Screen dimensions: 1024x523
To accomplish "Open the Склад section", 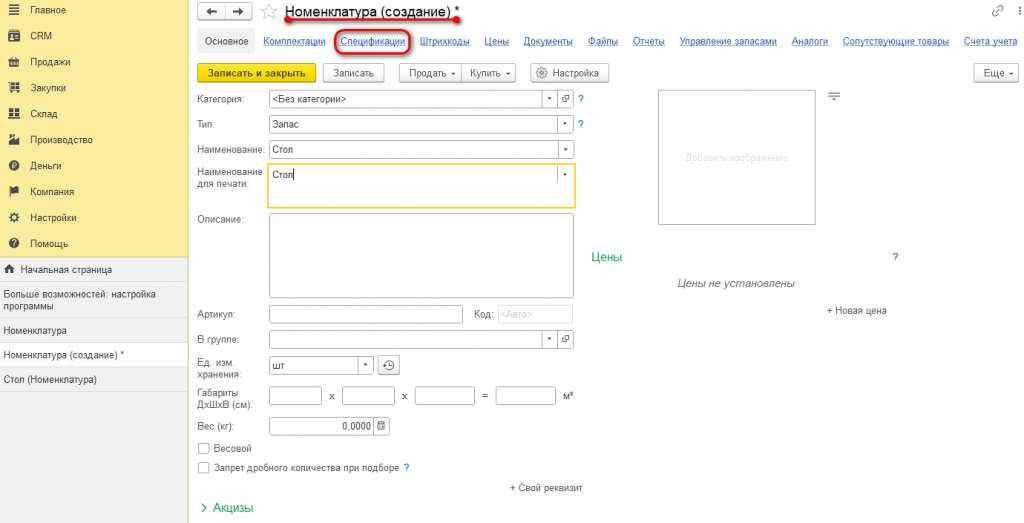I will pos(43,114).
